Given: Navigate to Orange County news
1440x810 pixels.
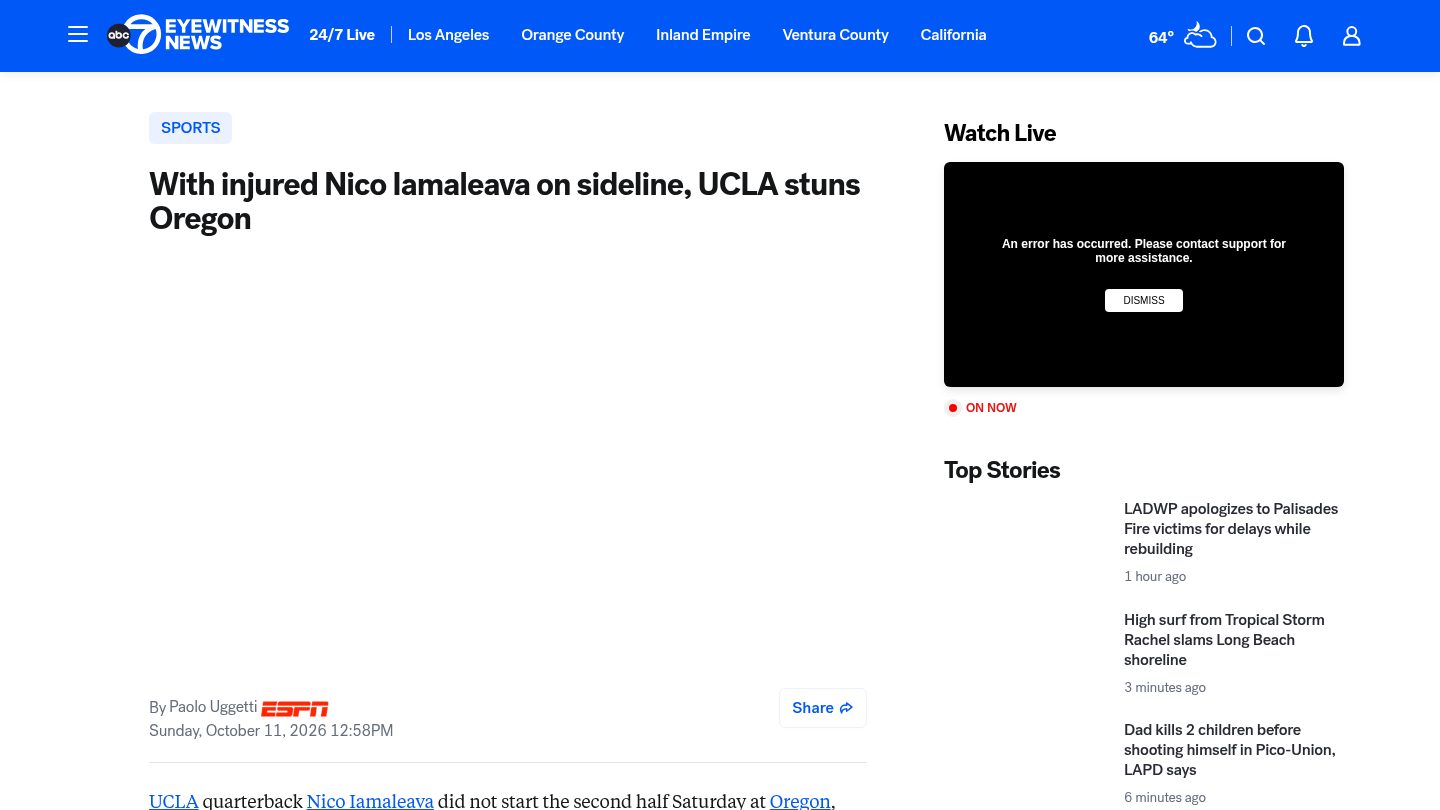Looking at the screenshot, I should tap(573, 35).
